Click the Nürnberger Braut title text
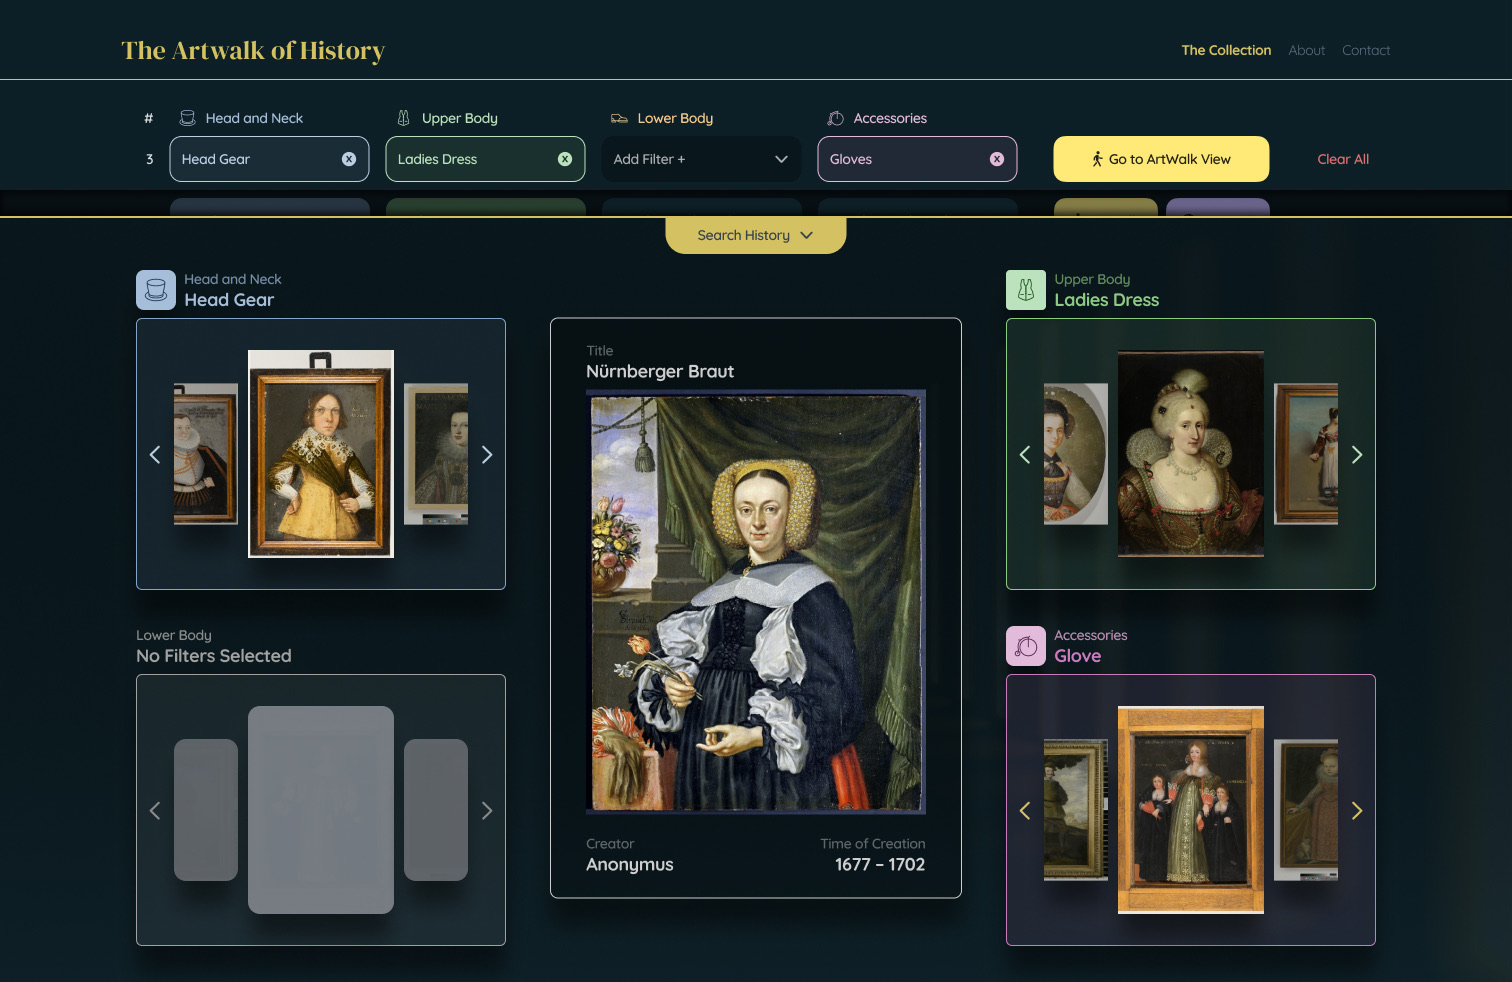Image resolution: width=1512 pixels, height=982 pixels. coord(660,372)
